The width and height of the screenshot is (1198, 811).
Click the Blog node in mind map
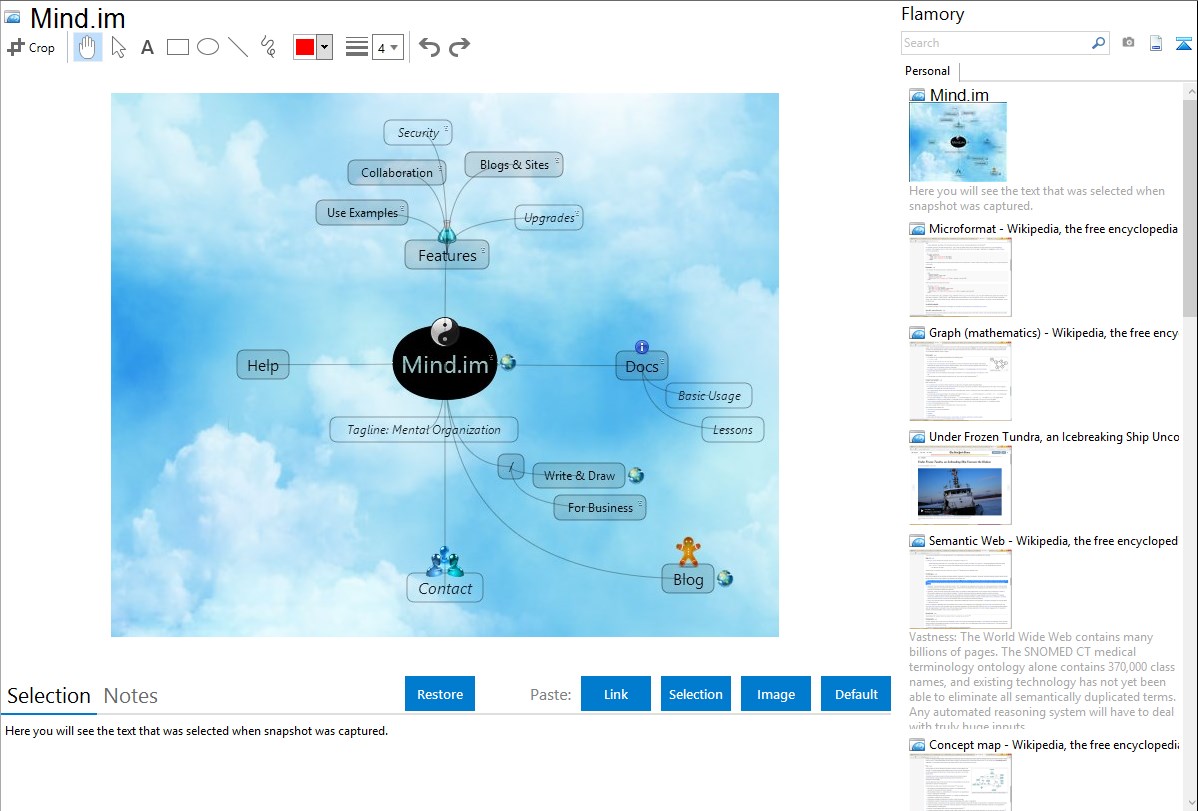click(x=688, y=579)
